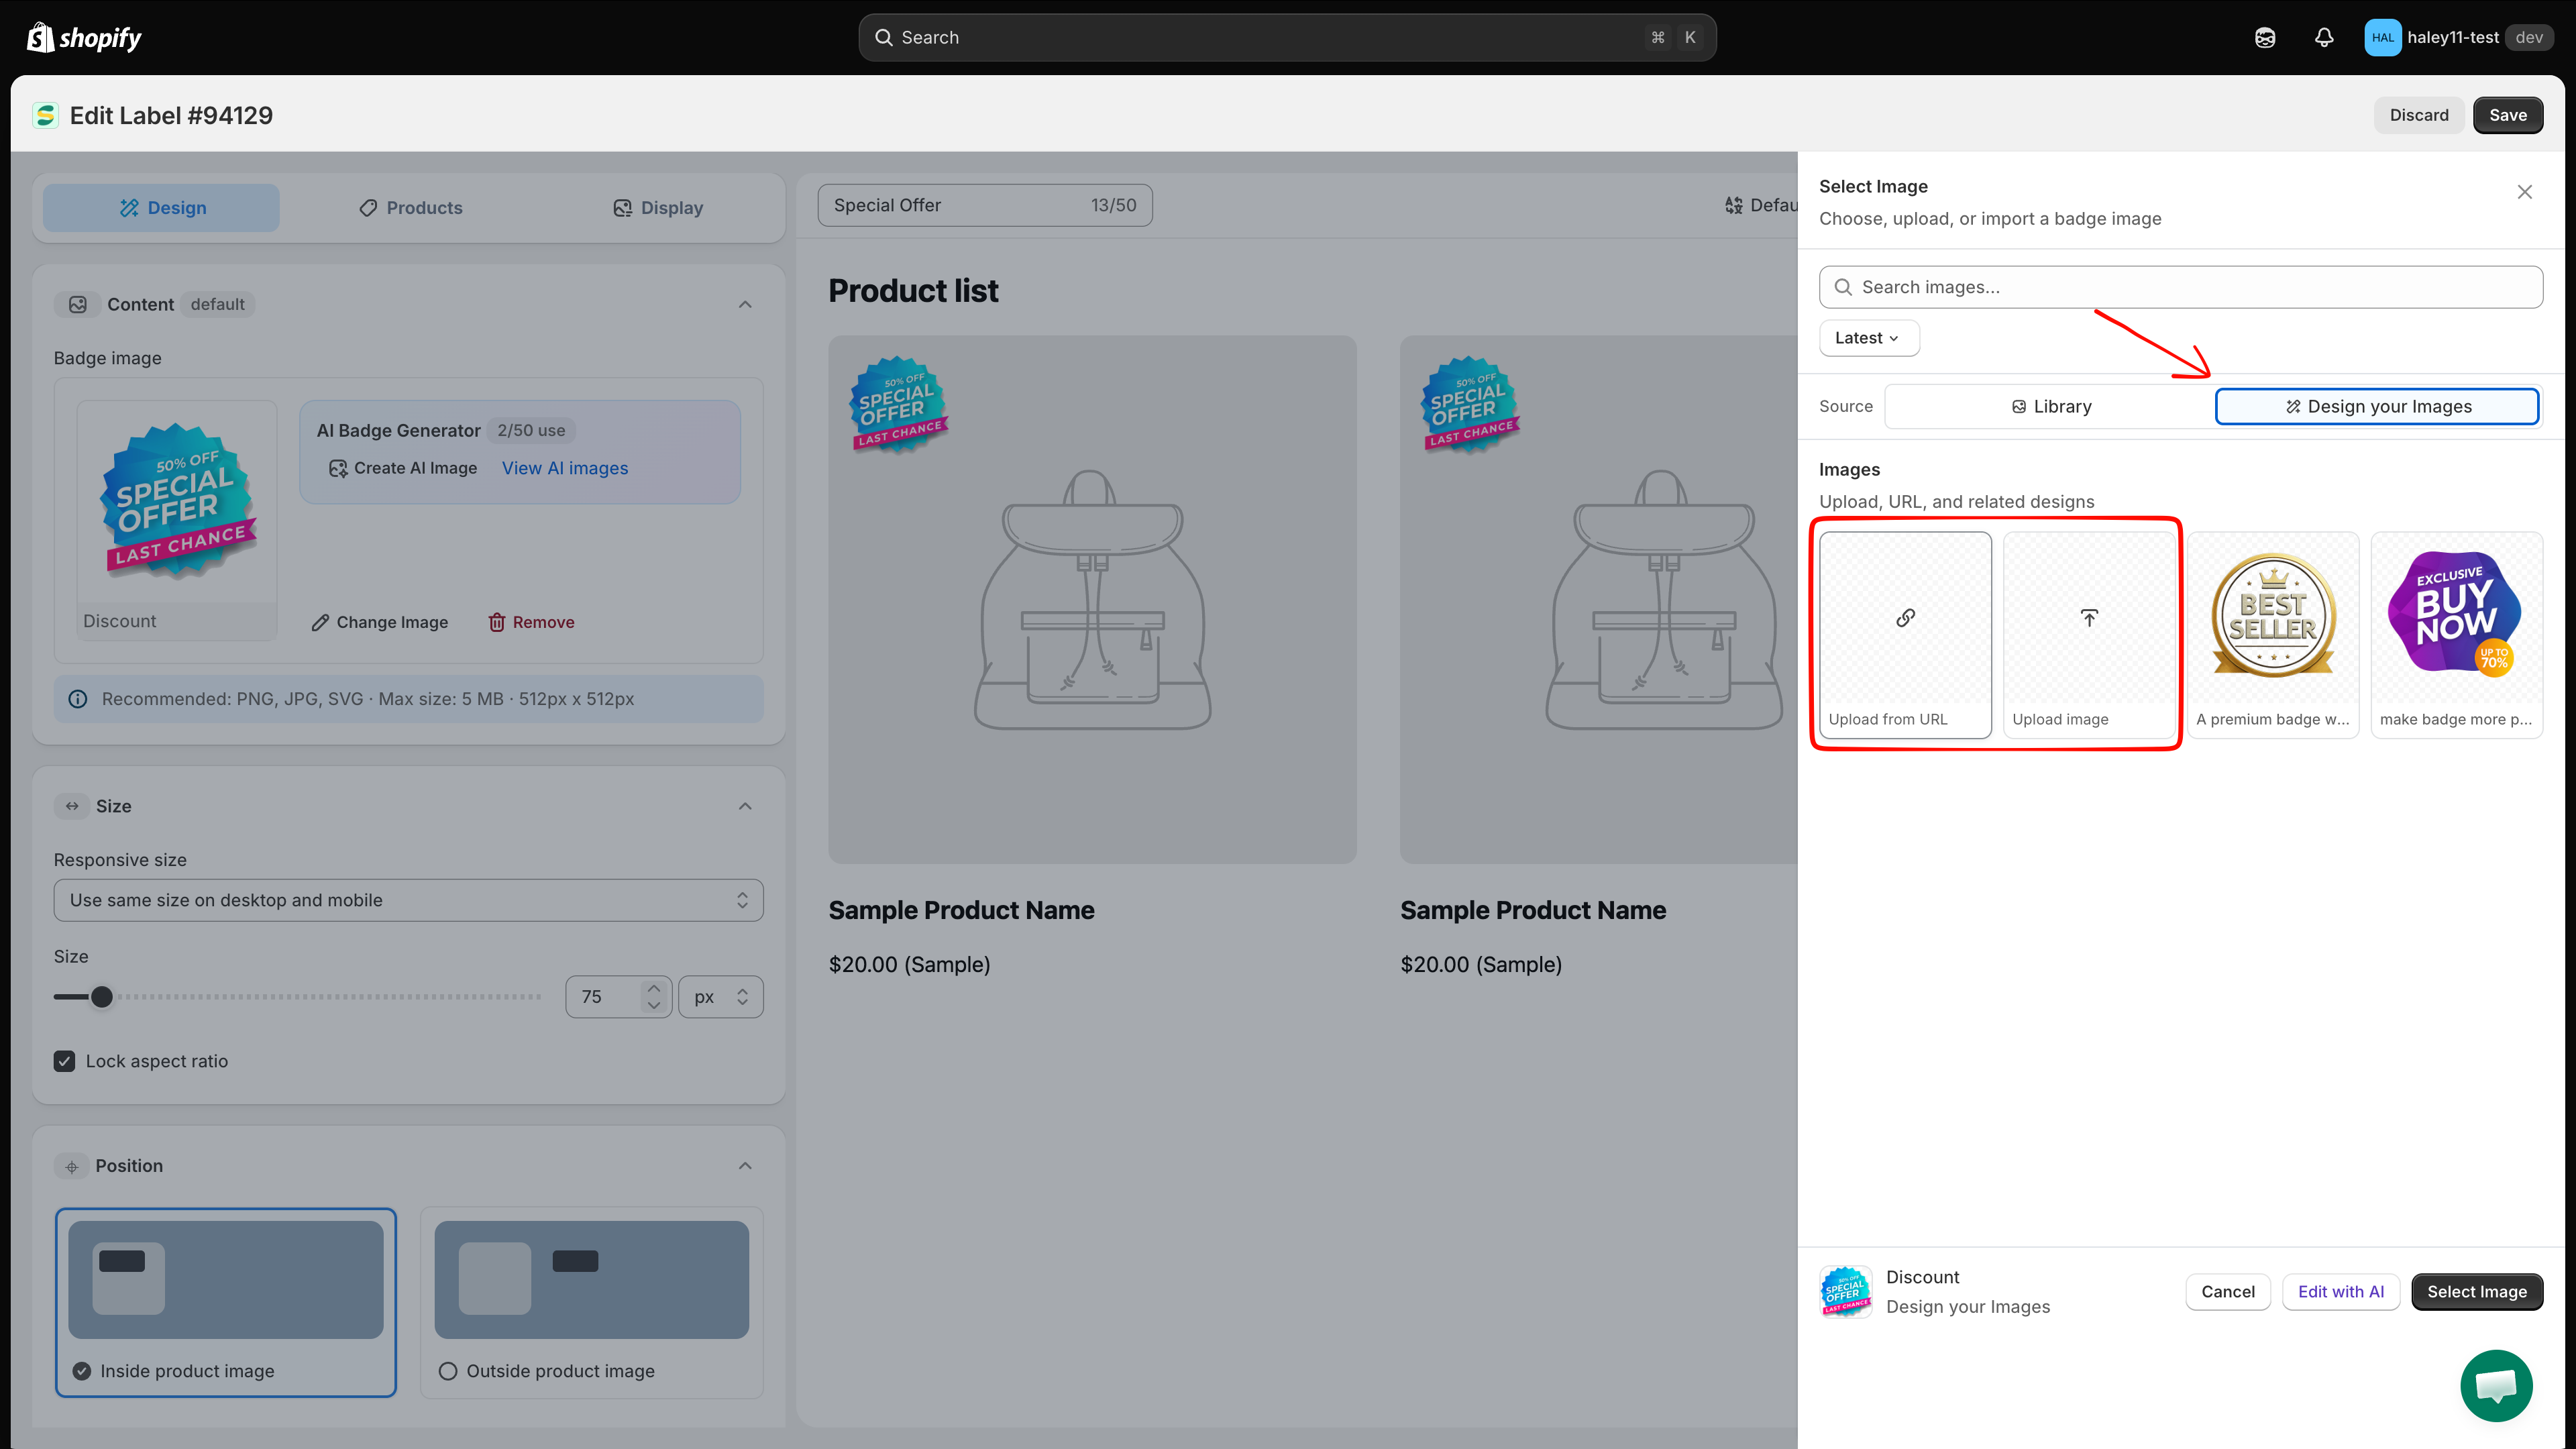Click the Size section resize icon
Screen dimensions: 2576x1449
[72, 806]
